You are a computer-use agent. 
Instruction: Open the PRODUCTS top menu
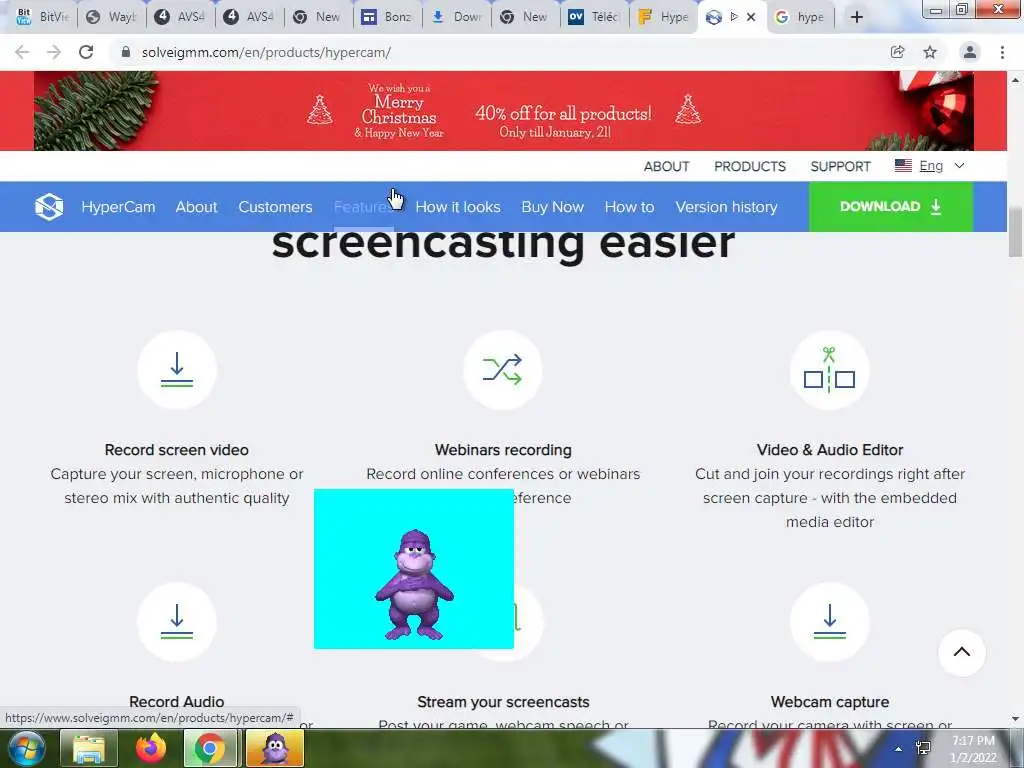click(x=750, y=167)
